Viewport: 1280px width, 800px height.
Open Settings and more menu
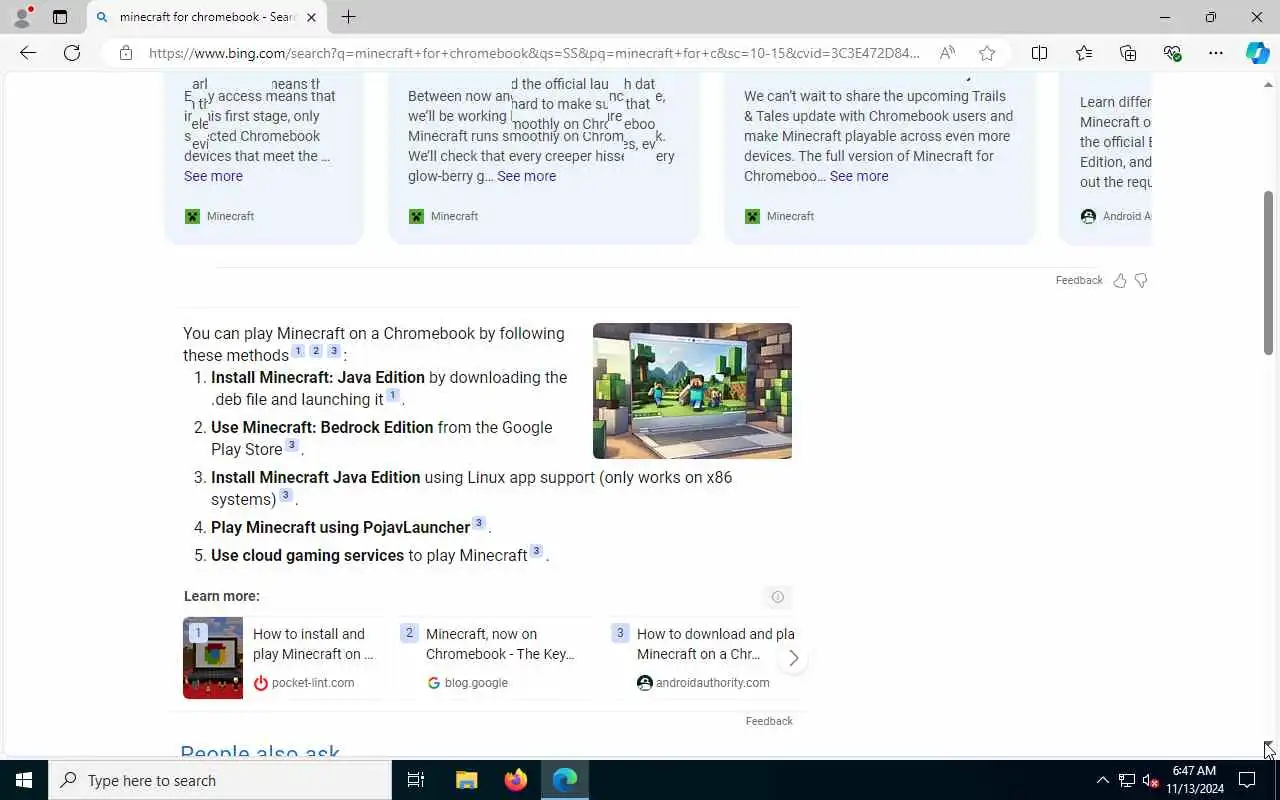[x=1216, y=53]
